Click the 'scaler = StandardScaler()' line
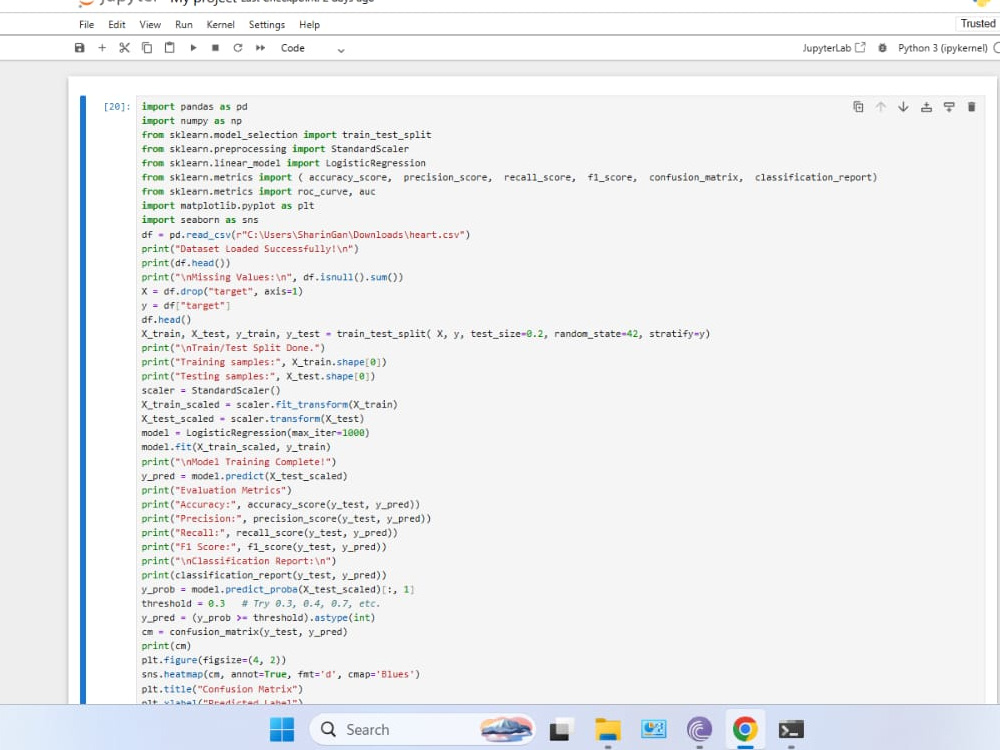1000x750 pixels. point(210,390)
